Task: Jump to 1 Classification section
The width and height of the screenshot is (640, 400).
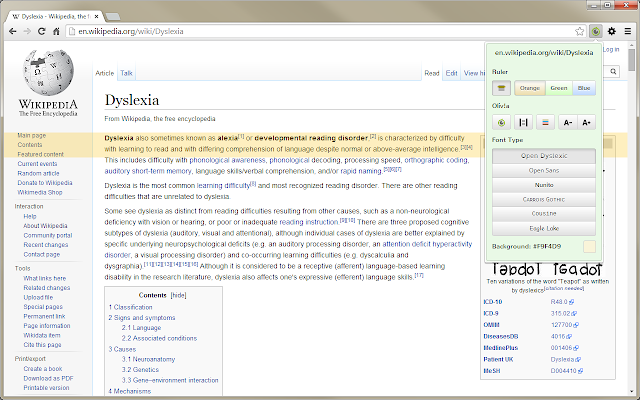Action: click(130, 307)
